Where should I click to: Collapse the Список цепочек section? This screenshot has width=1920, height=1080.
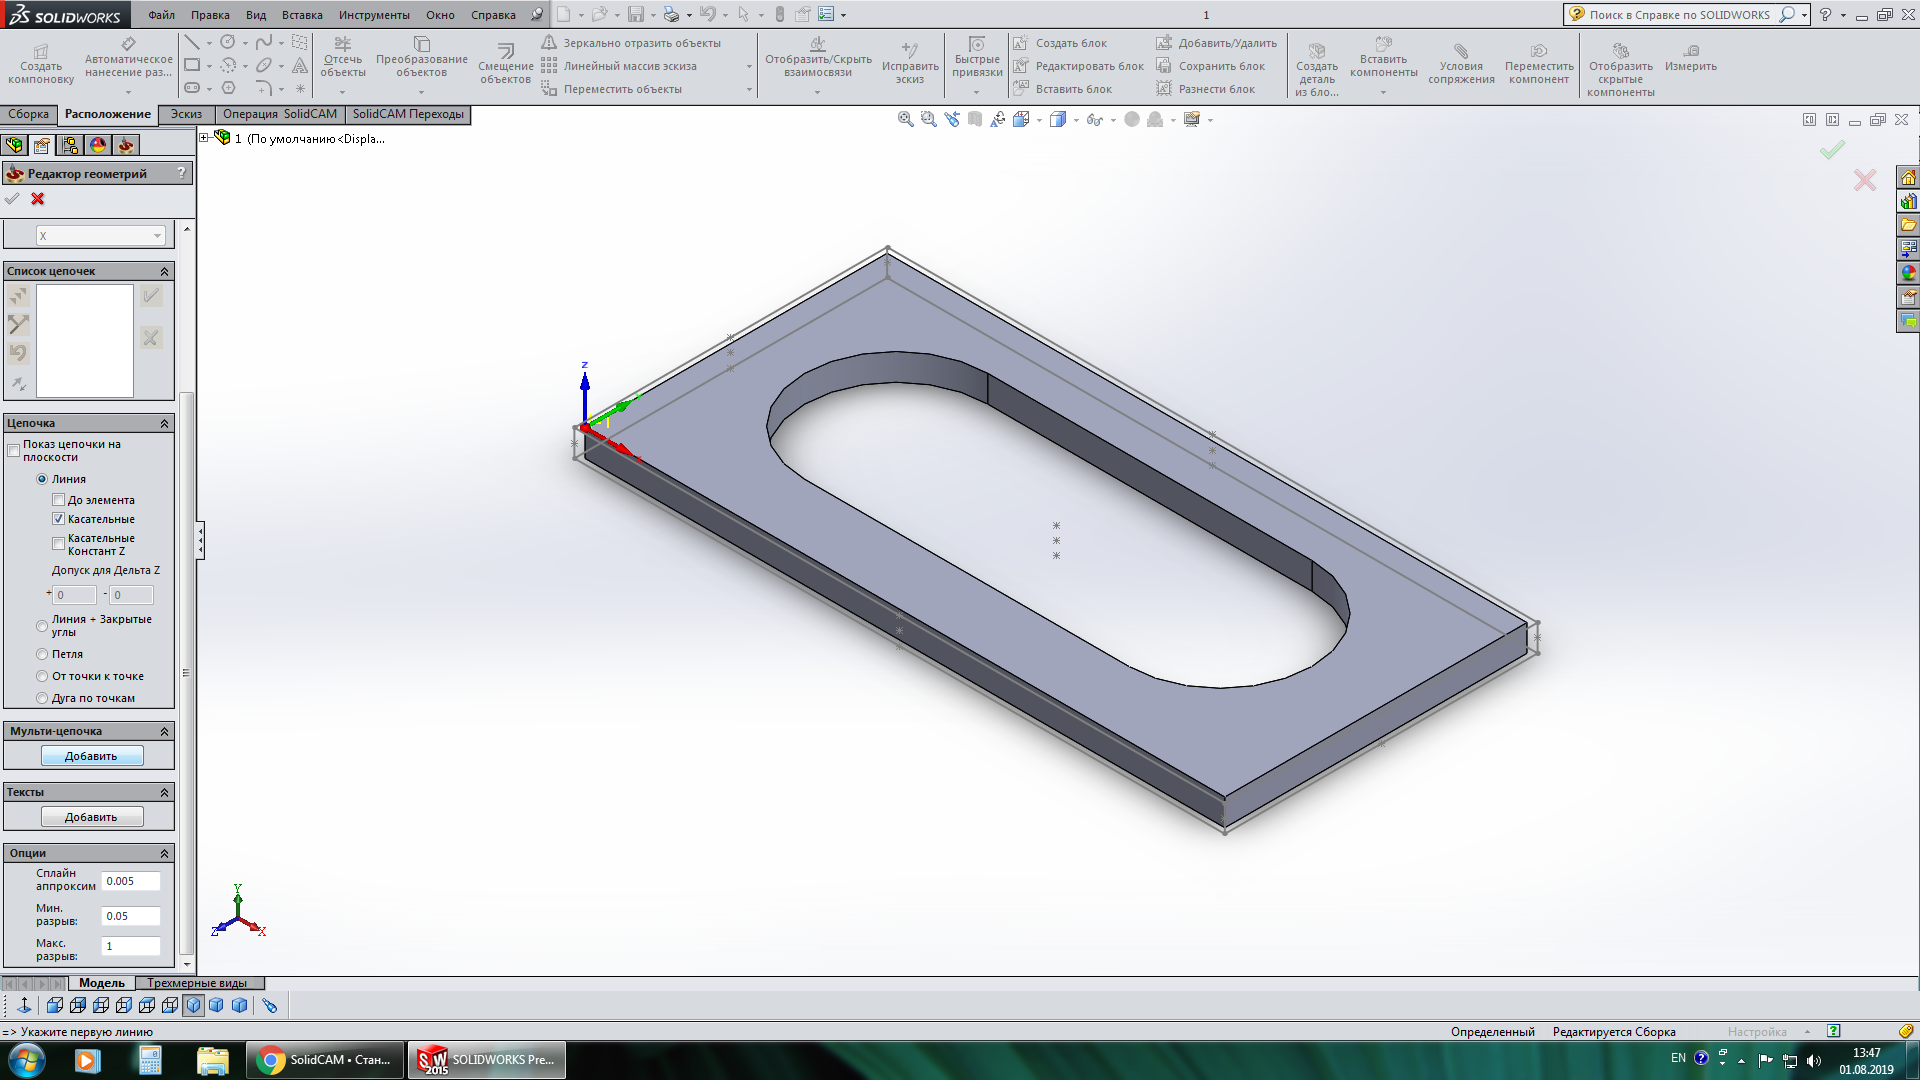pyautogui.click(x=164, y=271)
